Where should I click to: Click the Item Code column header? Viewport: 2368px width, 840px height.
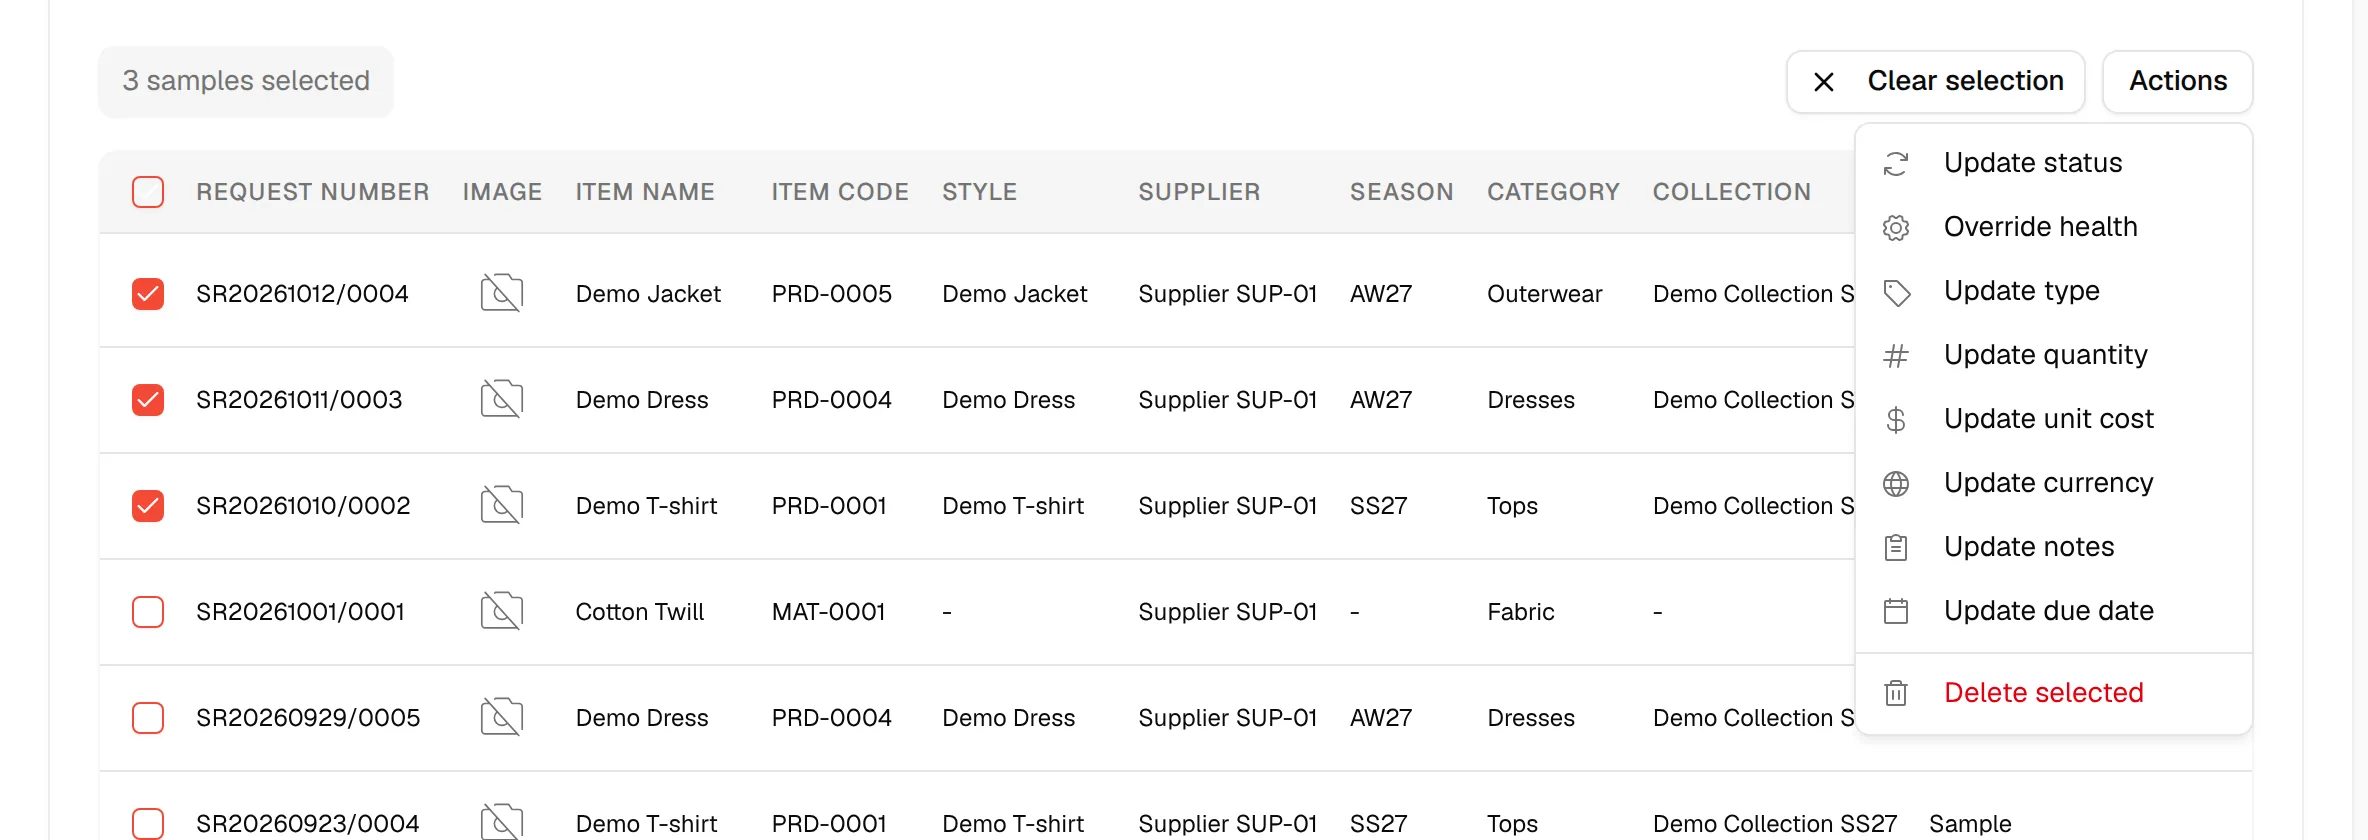click(840, 192)
